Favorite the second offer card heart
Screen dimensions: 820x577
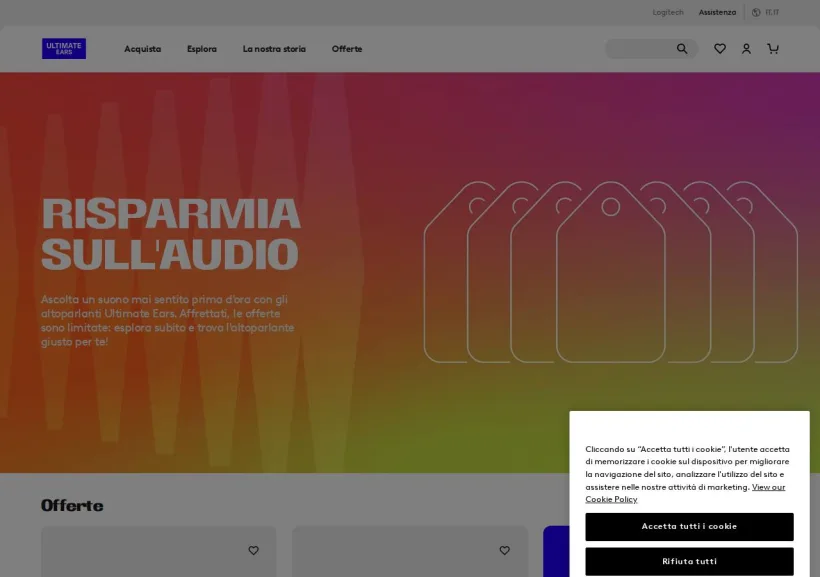click(x=505, y=550)
